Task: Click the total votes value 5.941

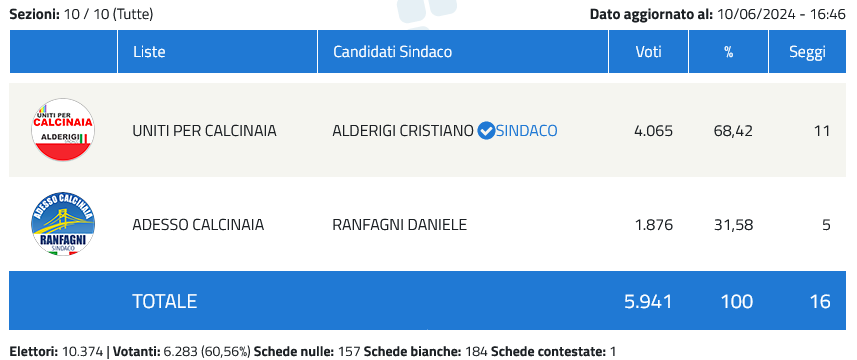Action: click(648, 301)
